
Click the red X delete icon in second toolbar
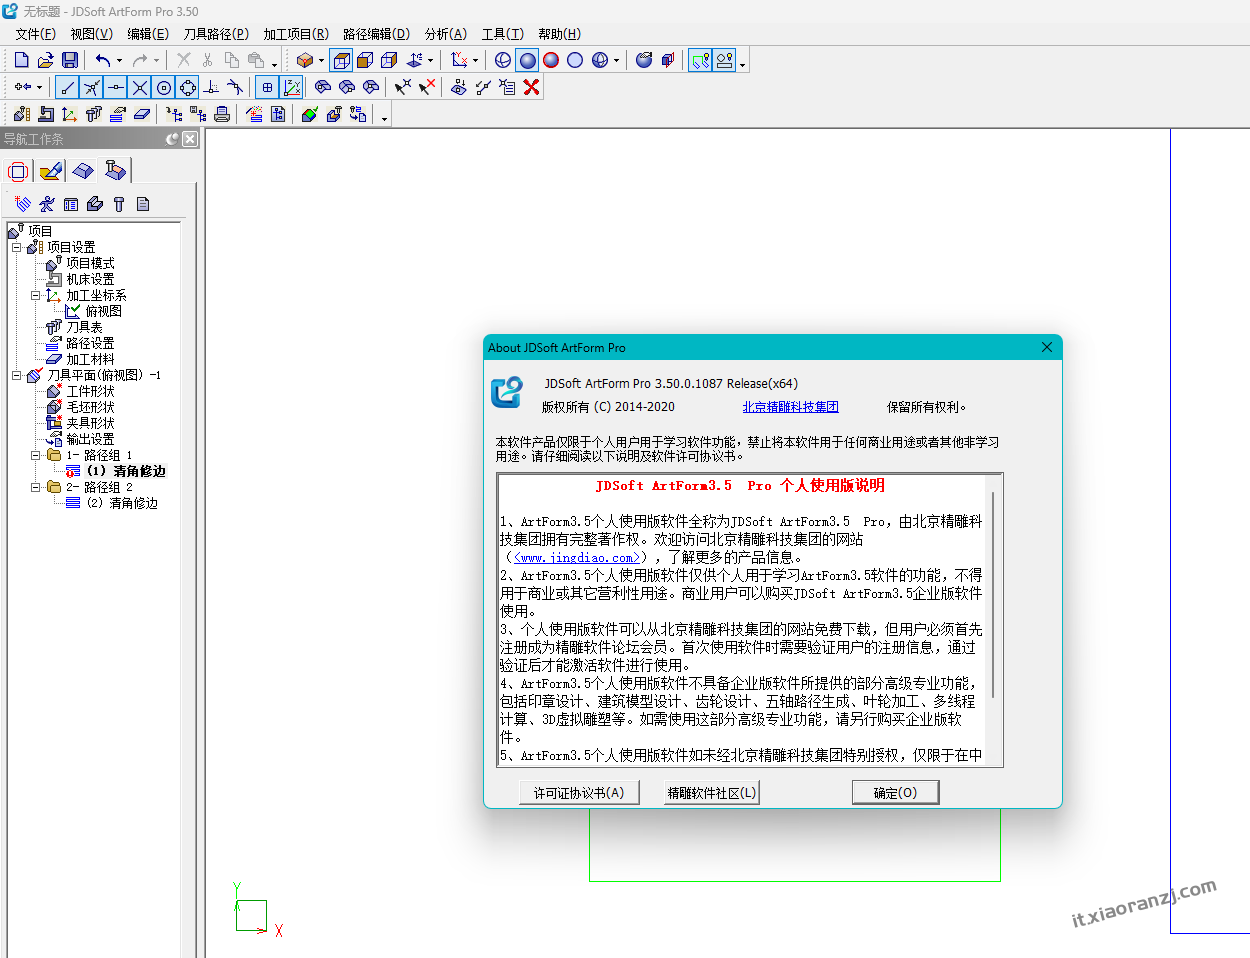click(532, 87)
